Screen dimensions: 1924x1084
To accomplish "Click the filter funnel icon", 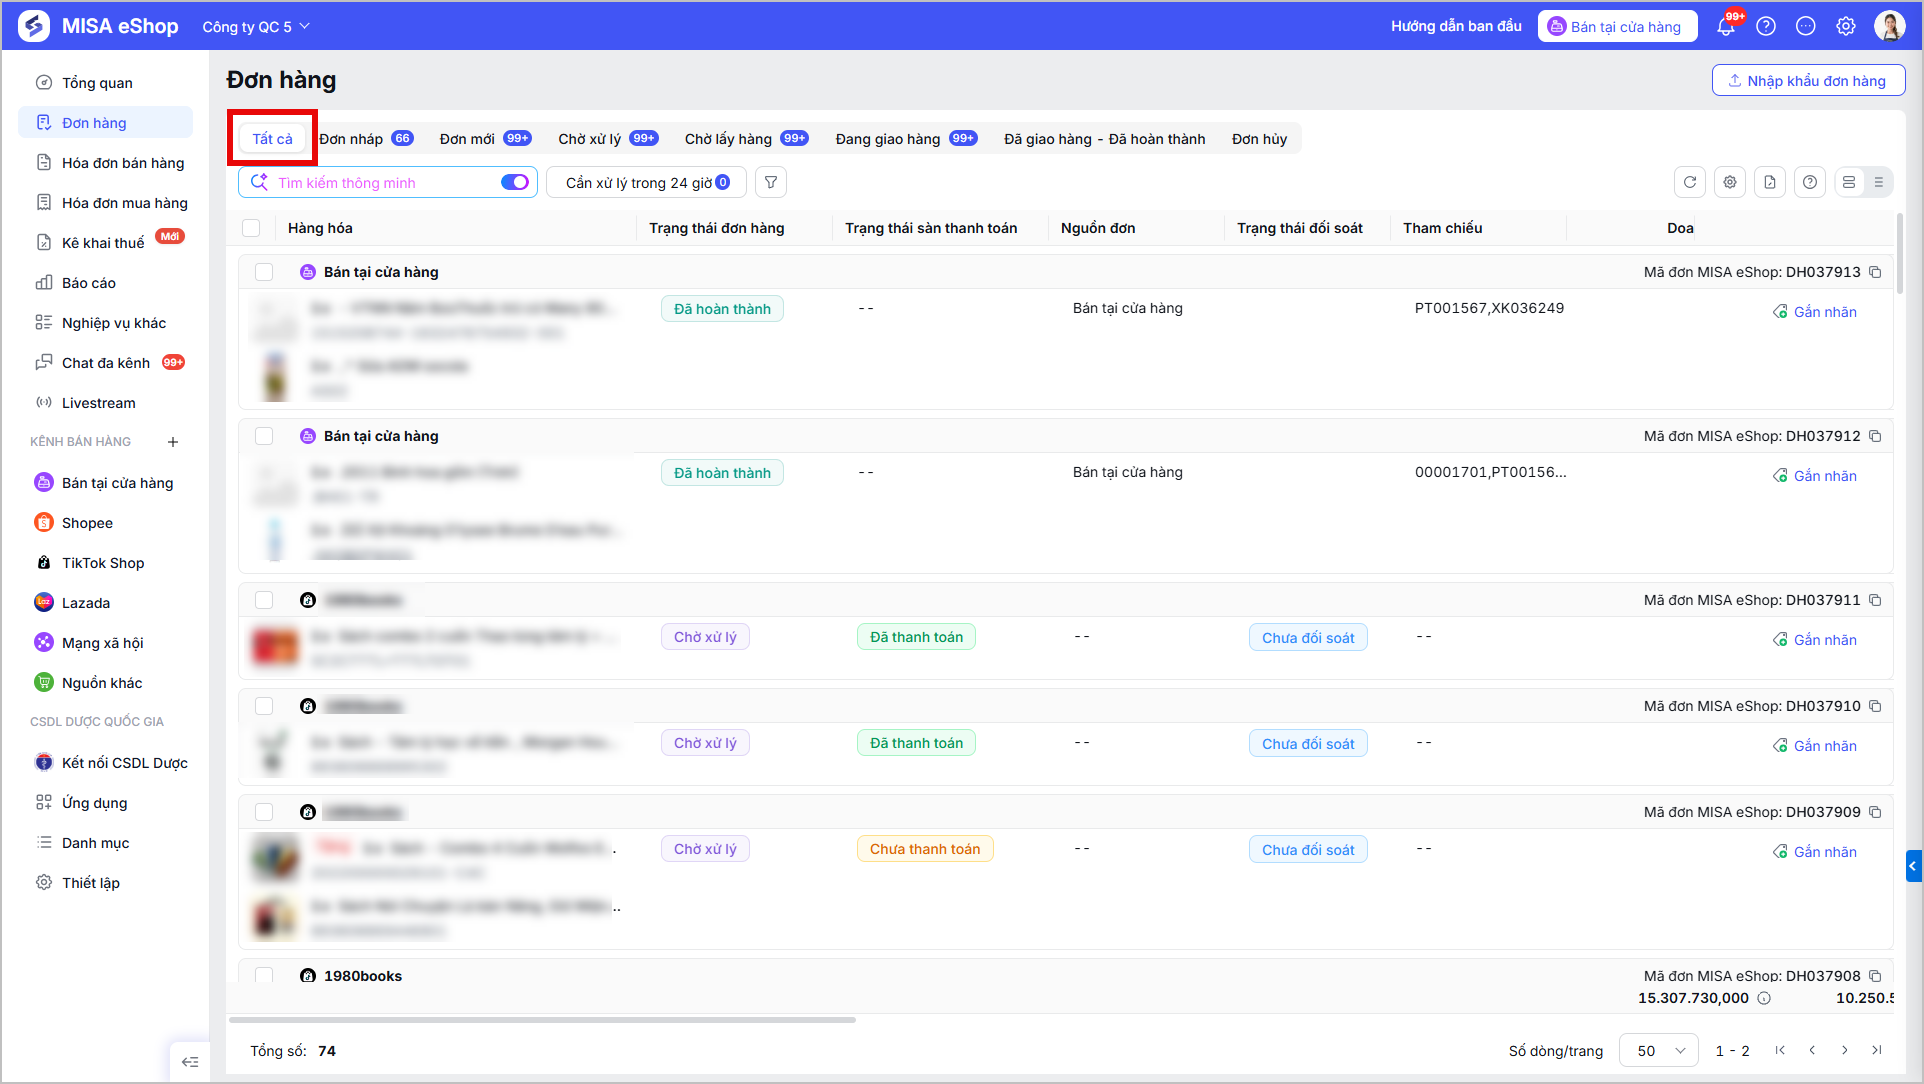I will pyautogui.click(x=771, y=182).
